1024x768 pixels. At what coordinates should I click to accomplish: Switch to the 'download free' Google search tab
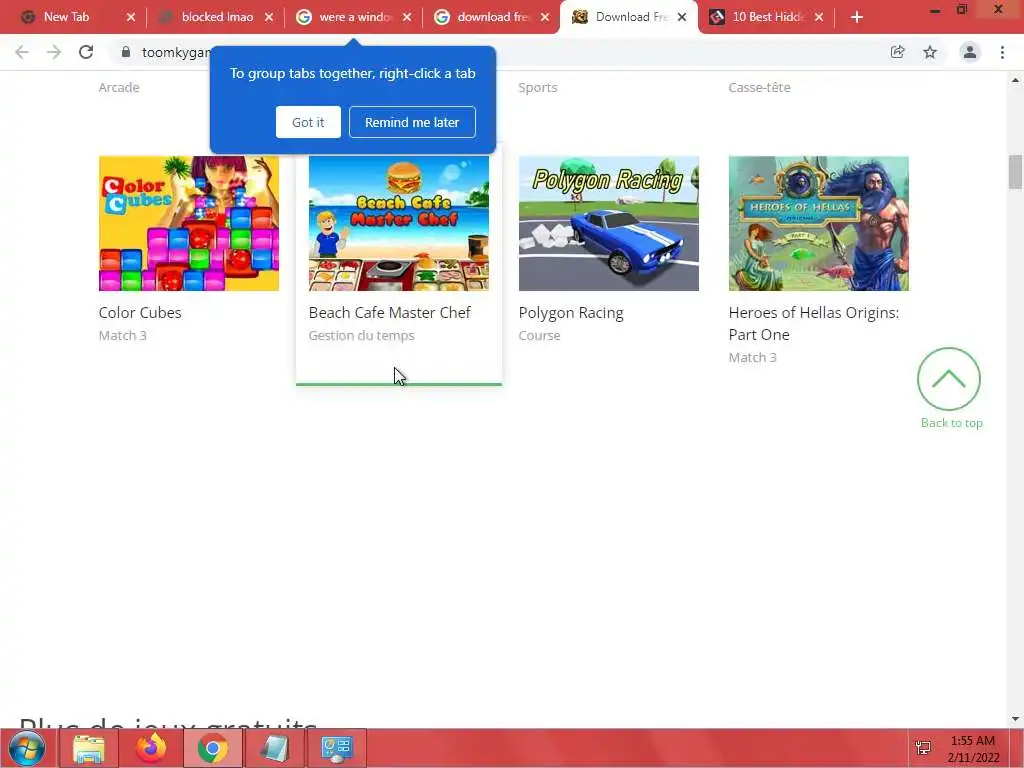point(492,17)
